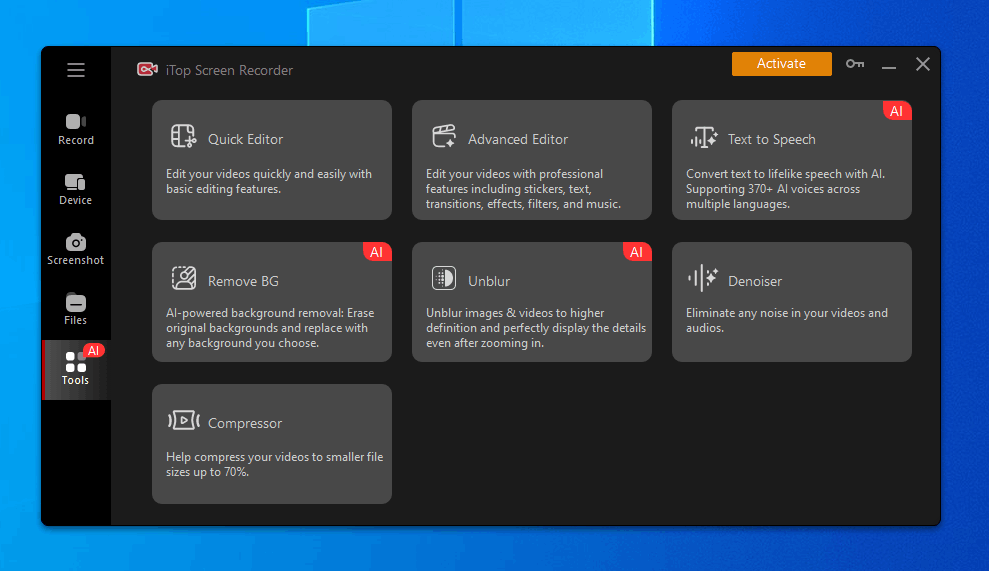Click the AI badge on Text to Speech
The image size is (989, 571).
tap(896, 112)
